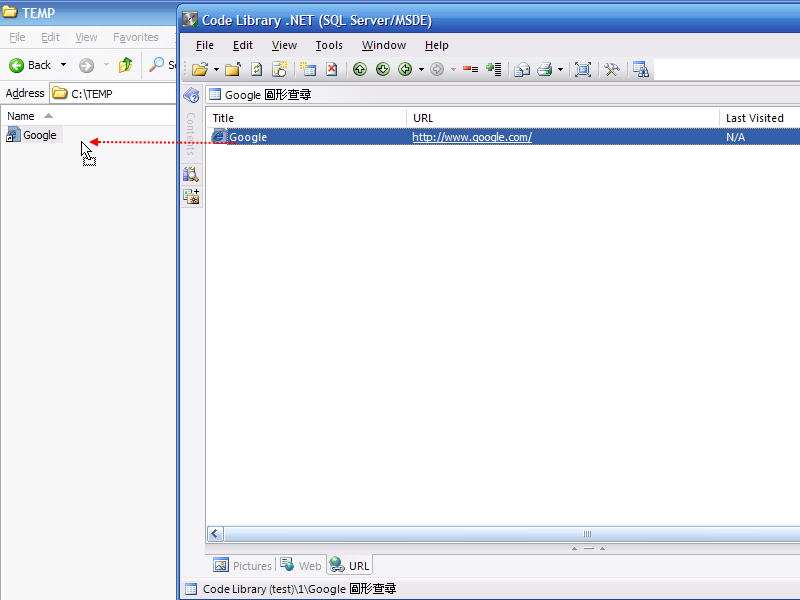
Task: Click the Options tools (hammer and wrench) icon
Action: coord(612,69)
